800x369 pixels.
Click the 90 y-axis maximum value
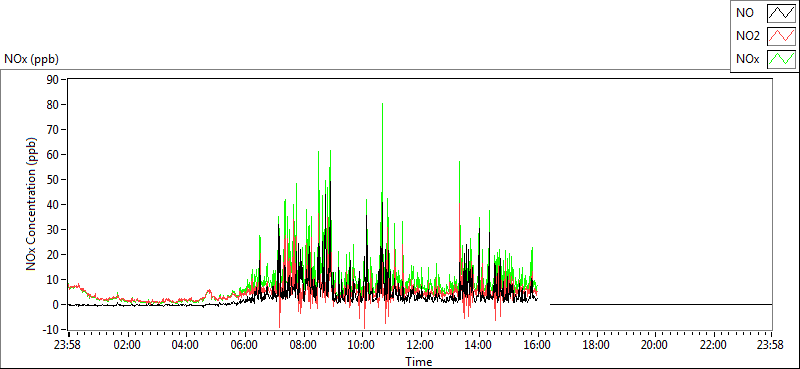(x=53, y=80)
